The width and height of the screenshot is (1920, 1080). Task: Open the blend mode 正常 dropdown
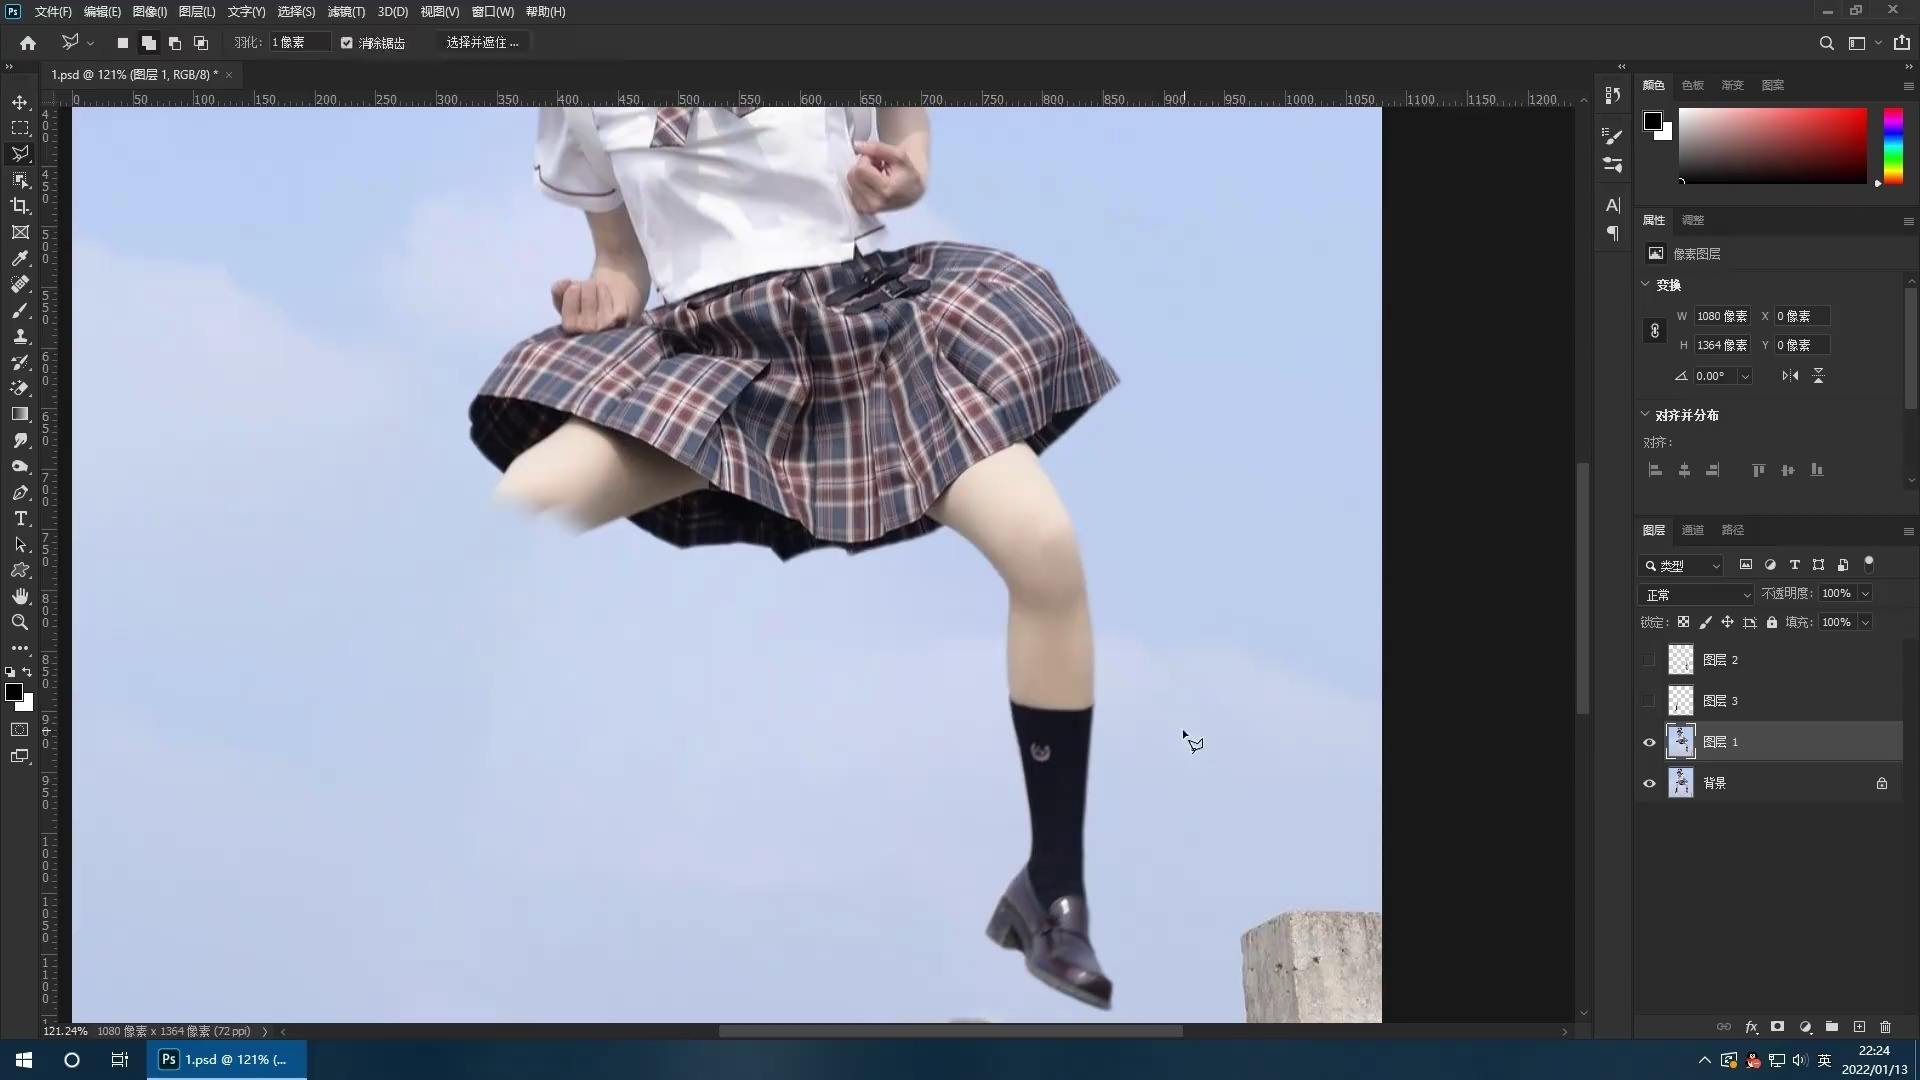point(1697,594)
